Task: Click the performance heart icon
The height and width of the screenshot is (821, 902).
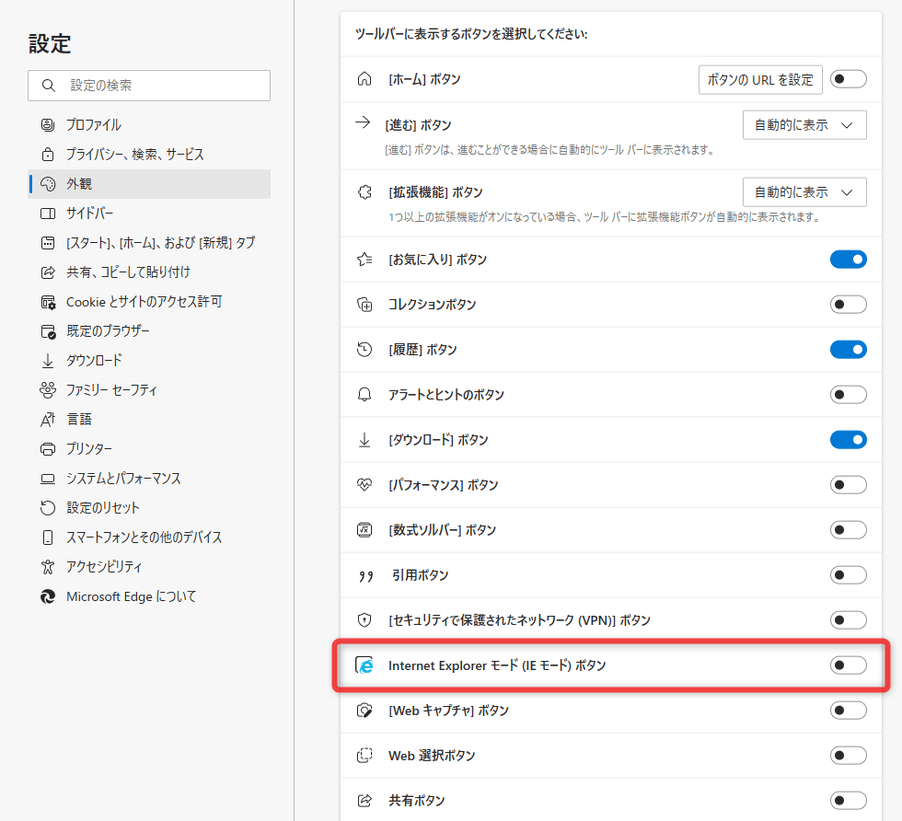Action: click(364, 484)
